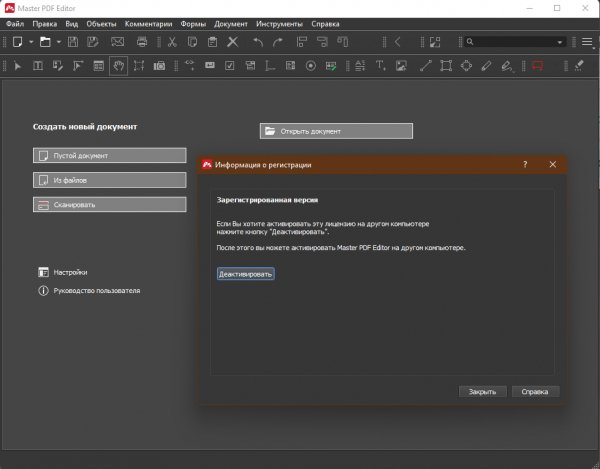Click the New document toolbar icon

18,42
